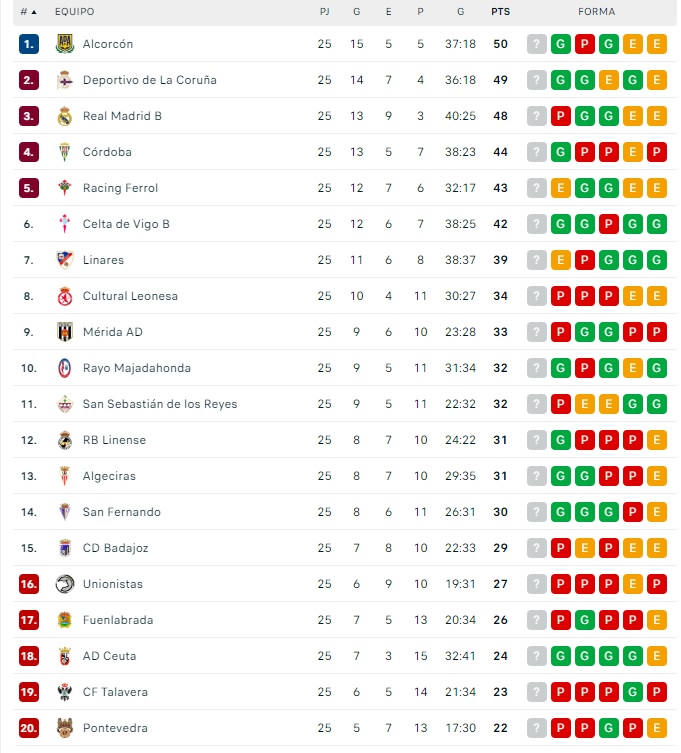Click the AD Ceuta crest icon
The image size is (681, 753).
click(x=65, y=656)
